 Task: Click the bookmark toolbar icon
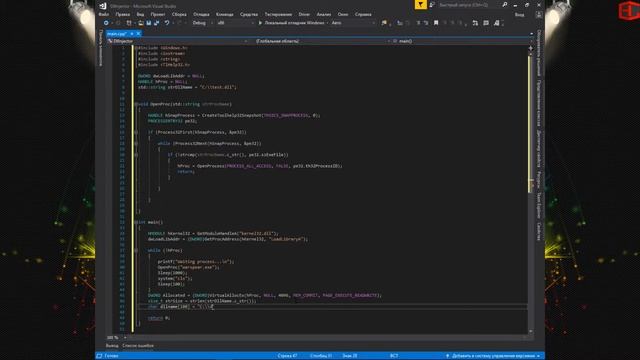pos(436,23)
